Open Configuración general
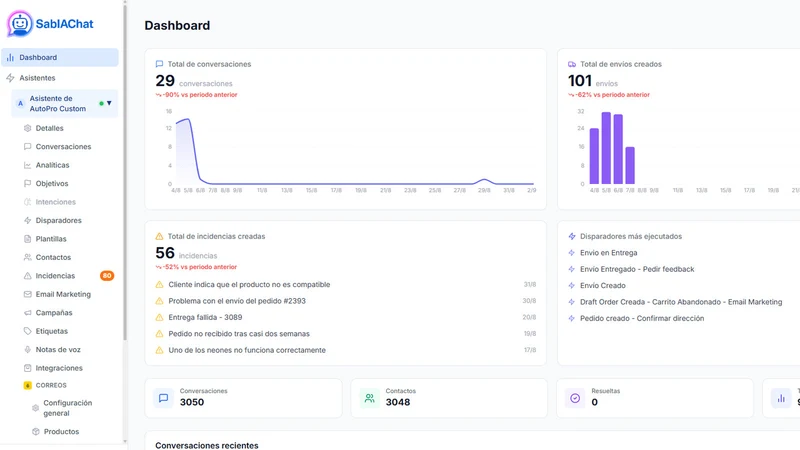This screenshot has height=450, width=800. (x=67, y=408)
